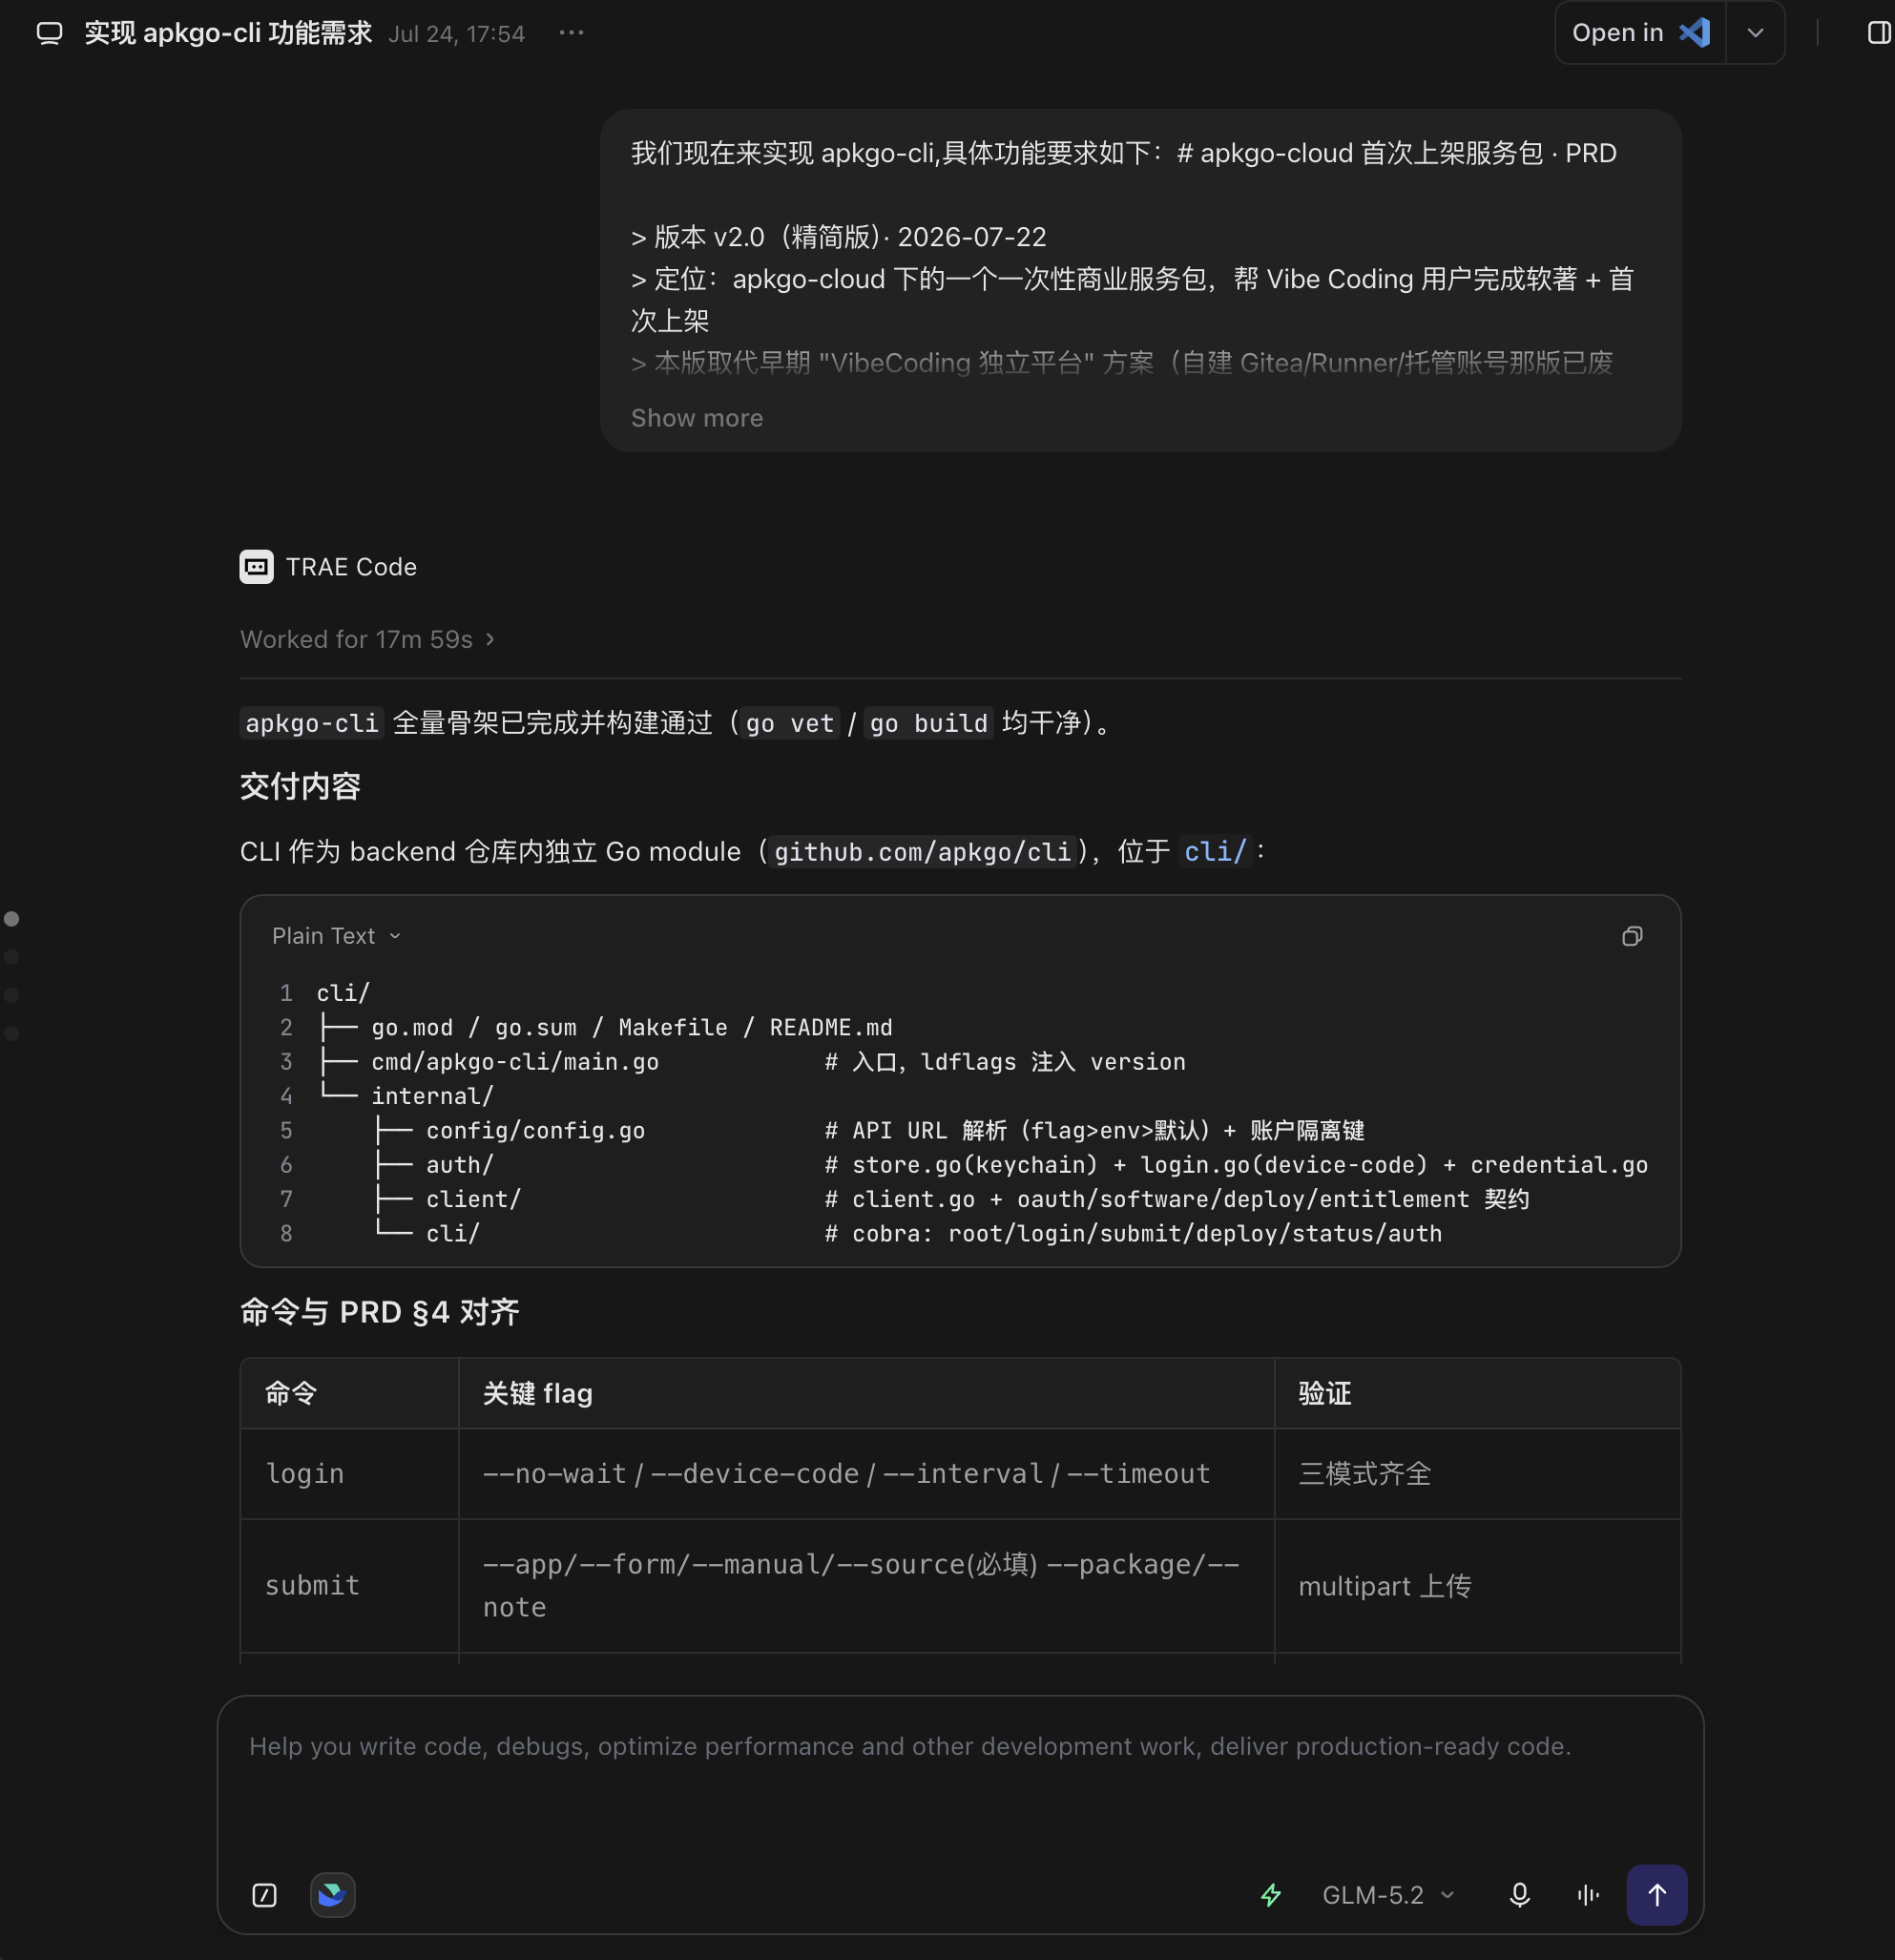Click the code line go.mod / go.sum / Makefile / README.md

pos(632,1027)
